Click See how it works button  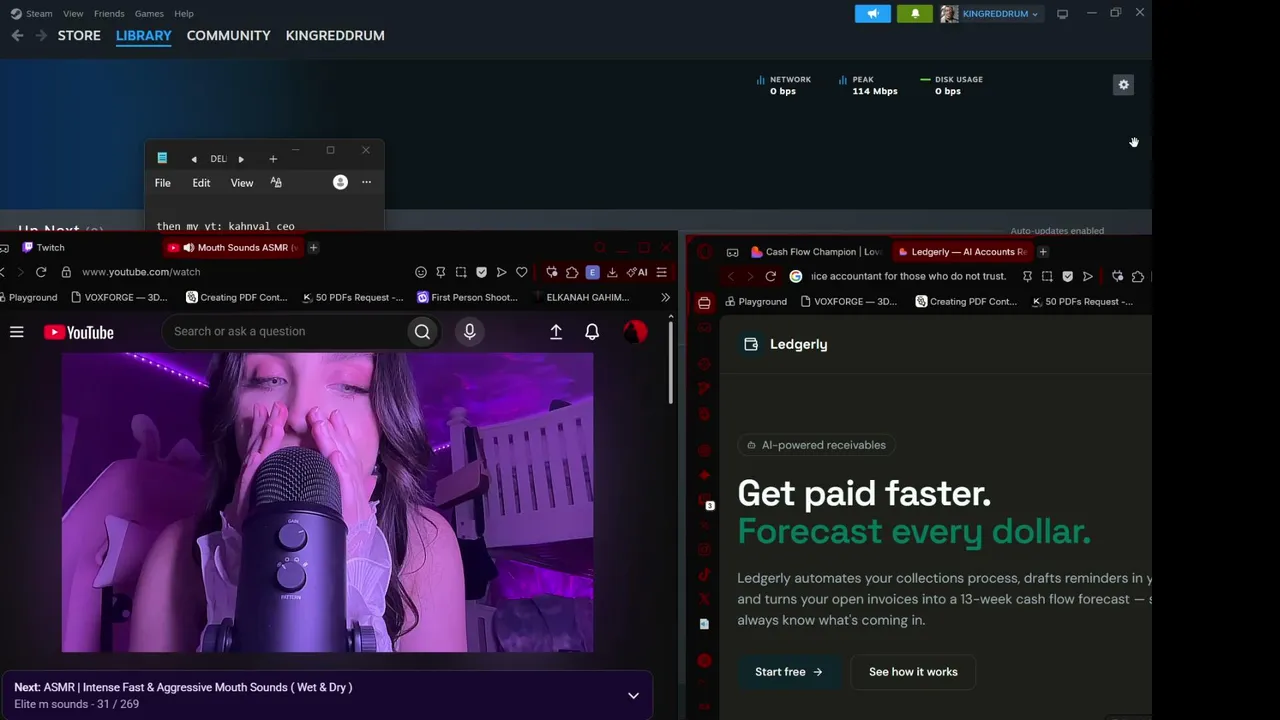pos(913,672)
